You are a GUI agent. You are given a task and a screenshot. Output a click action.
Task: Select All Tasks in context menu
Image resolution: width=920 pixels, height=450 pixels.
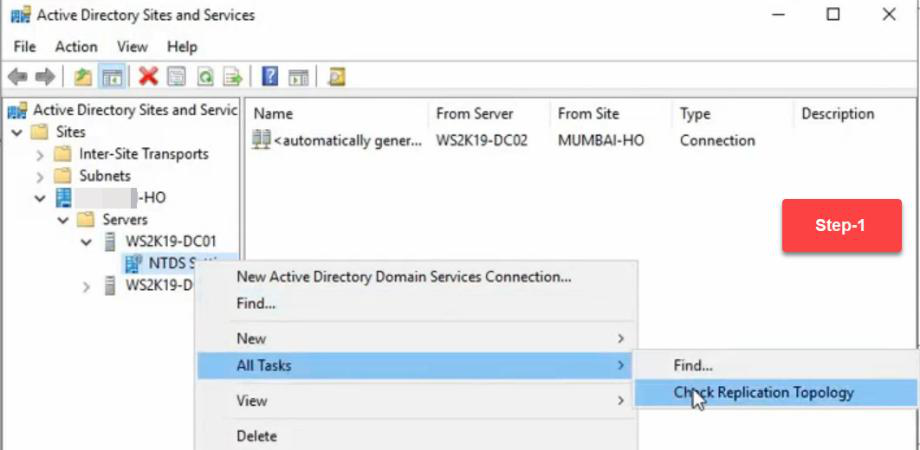pyautogui.click(x=415, y=366)
